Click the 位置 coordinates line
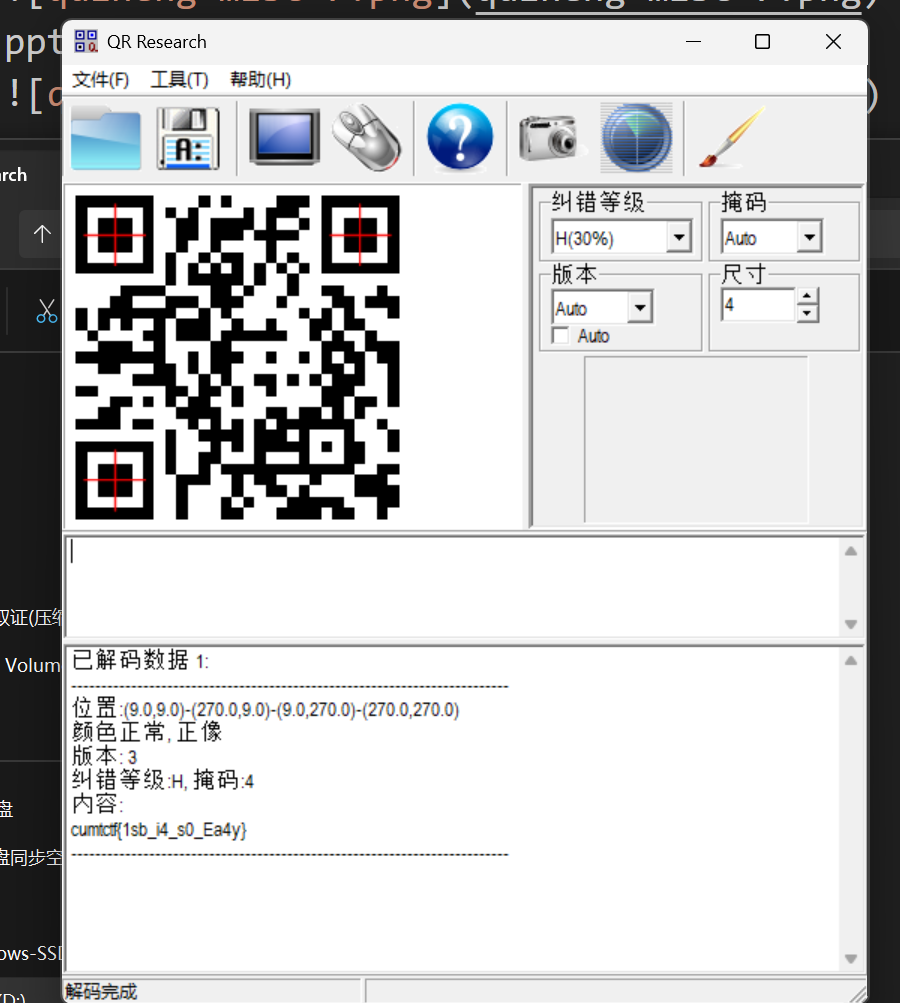This screenshot has height=1003, width=900. [x=265, y=709]
